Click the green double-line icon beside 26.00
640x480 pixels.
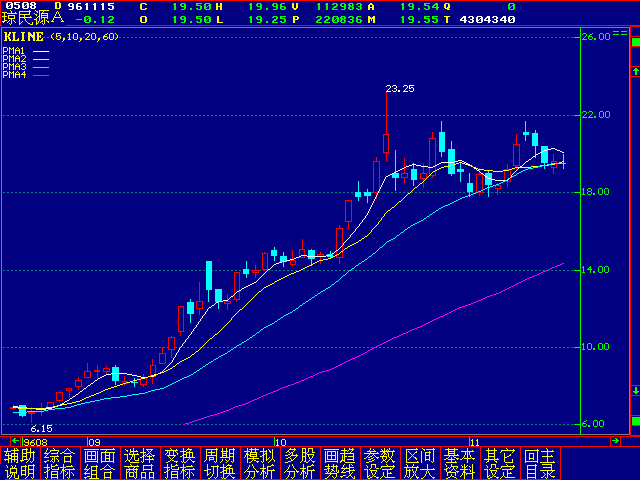pyautogui.click(x=620, y=33)
